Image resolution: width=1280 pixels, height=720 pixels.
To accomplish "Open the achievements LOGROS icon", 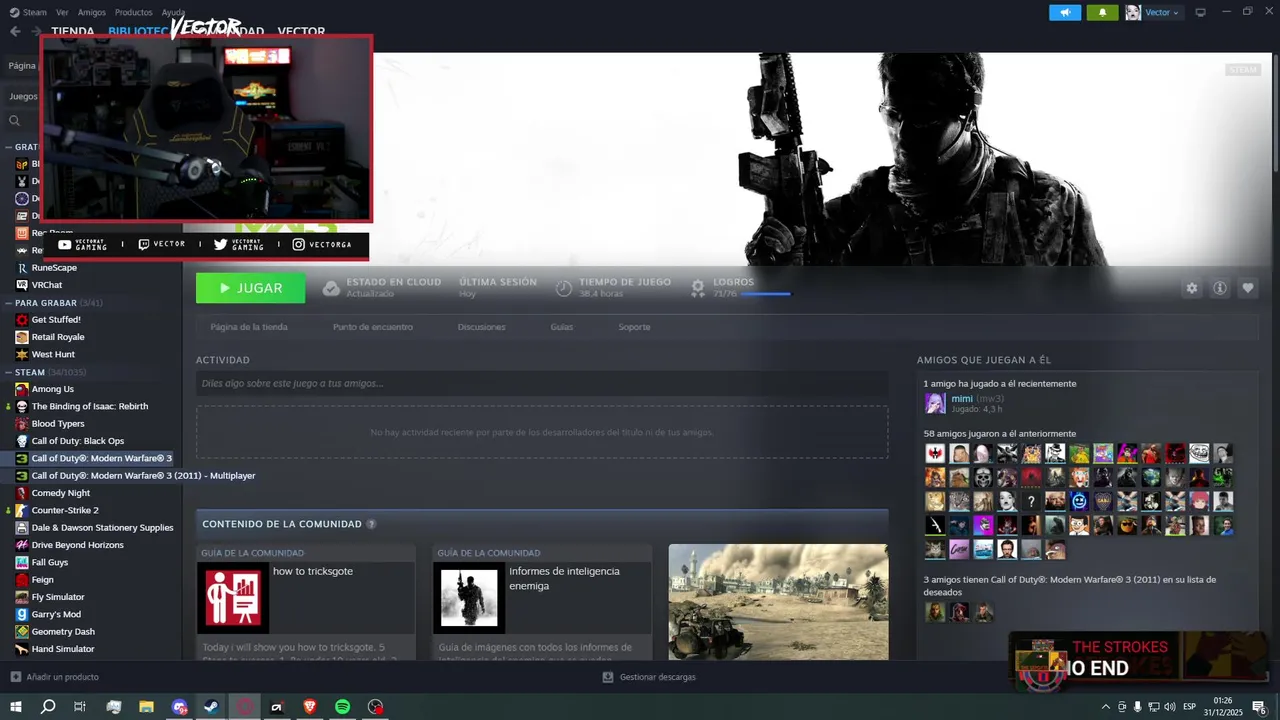I will pyautogui.click(x=698, y=288).
